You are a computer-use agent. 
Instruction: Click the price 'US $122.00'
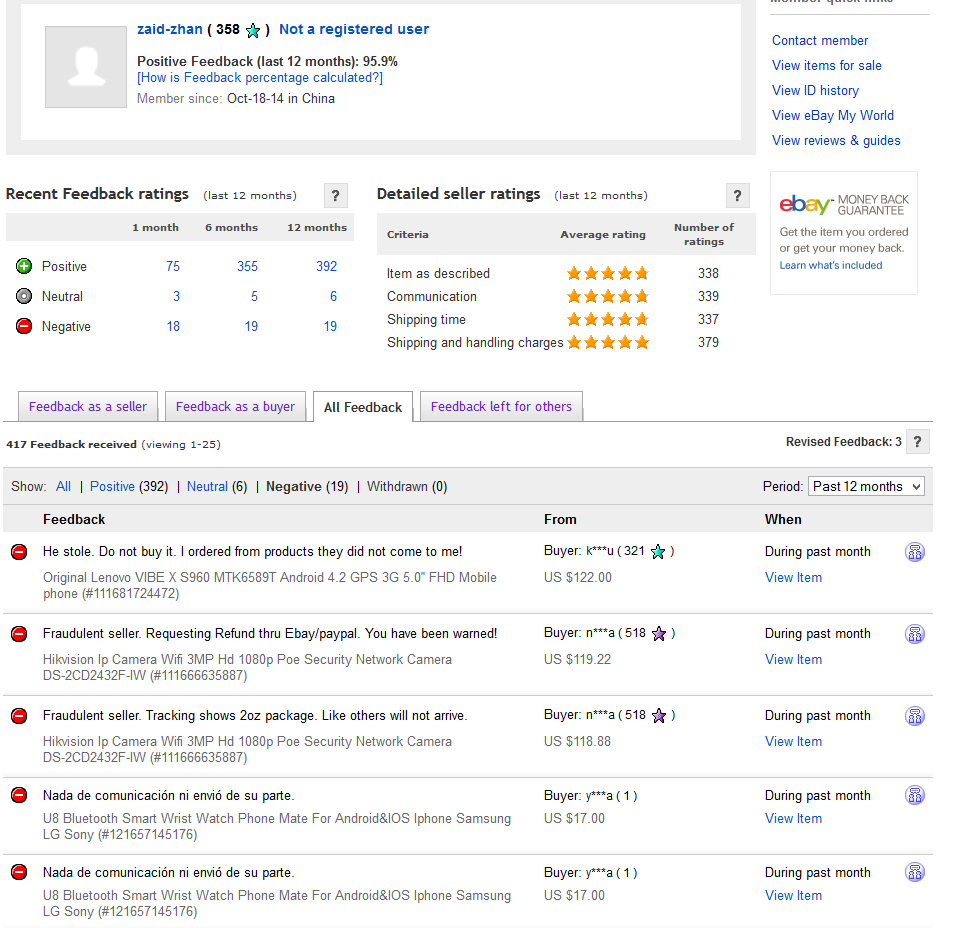pos(578,577)
